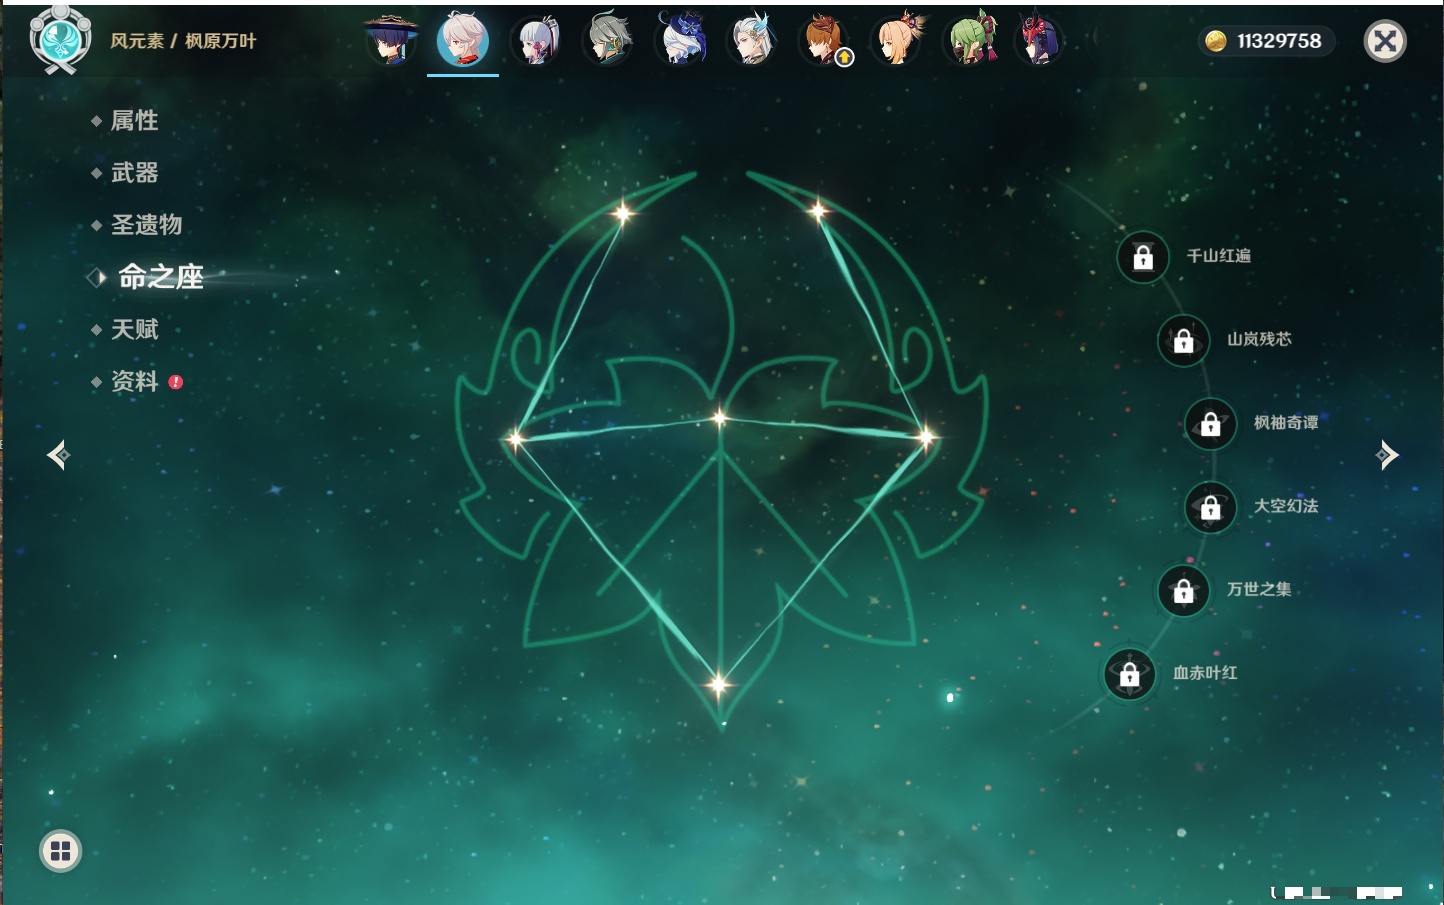The width and height of the screenshot is (1444, 905).
Task: View the 万世之集 constellation name
Action: point(1259,589)
